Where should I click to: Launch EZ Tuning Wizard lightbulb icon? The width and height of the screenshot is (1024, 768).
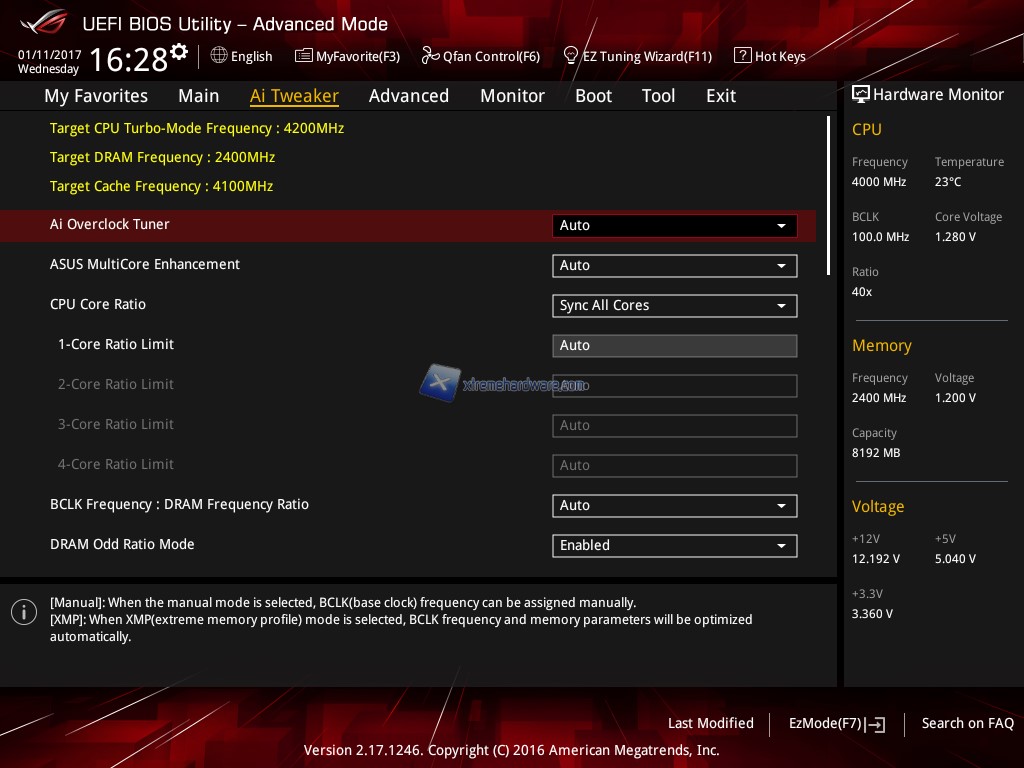[571, 55]
